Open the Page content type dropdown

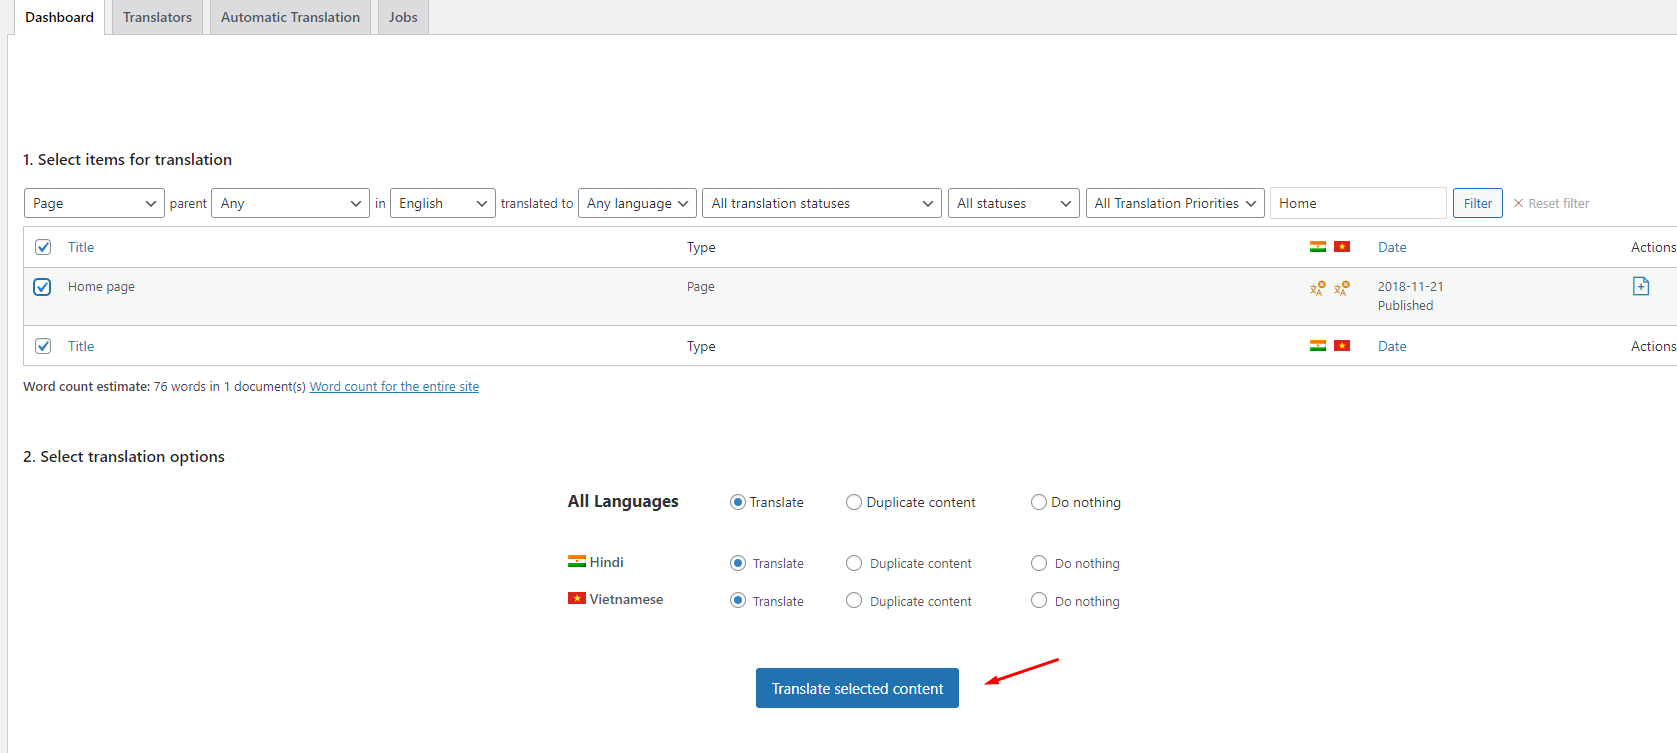pyautogui.click(x=94, y=203)
